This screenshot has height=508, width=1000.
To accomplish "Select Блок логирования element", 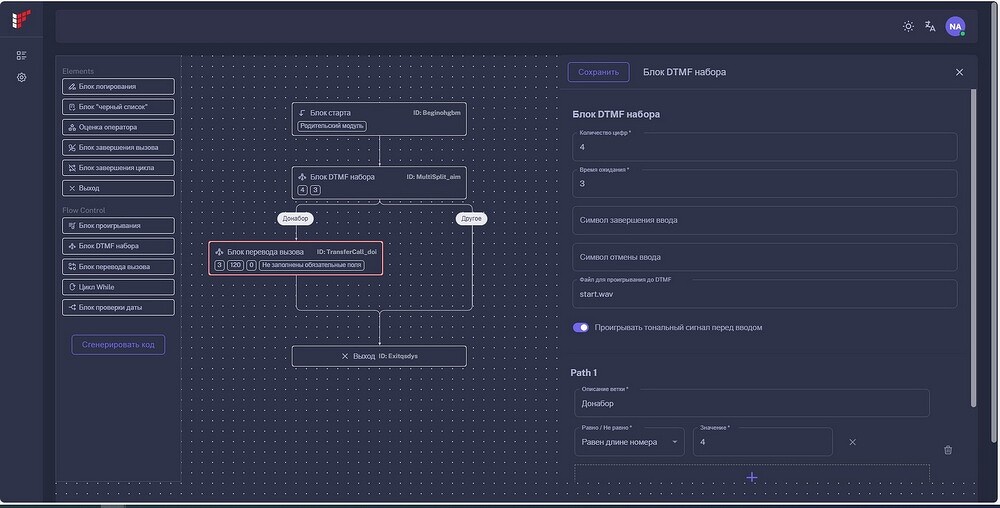I will [119, 87].
